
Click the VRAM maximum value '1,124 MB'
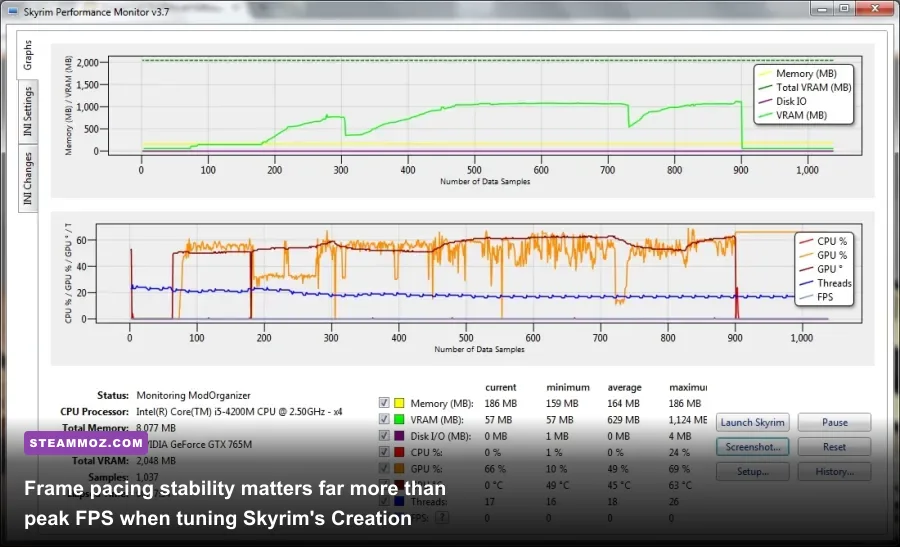pyautogui.click(x=688, y=420)
